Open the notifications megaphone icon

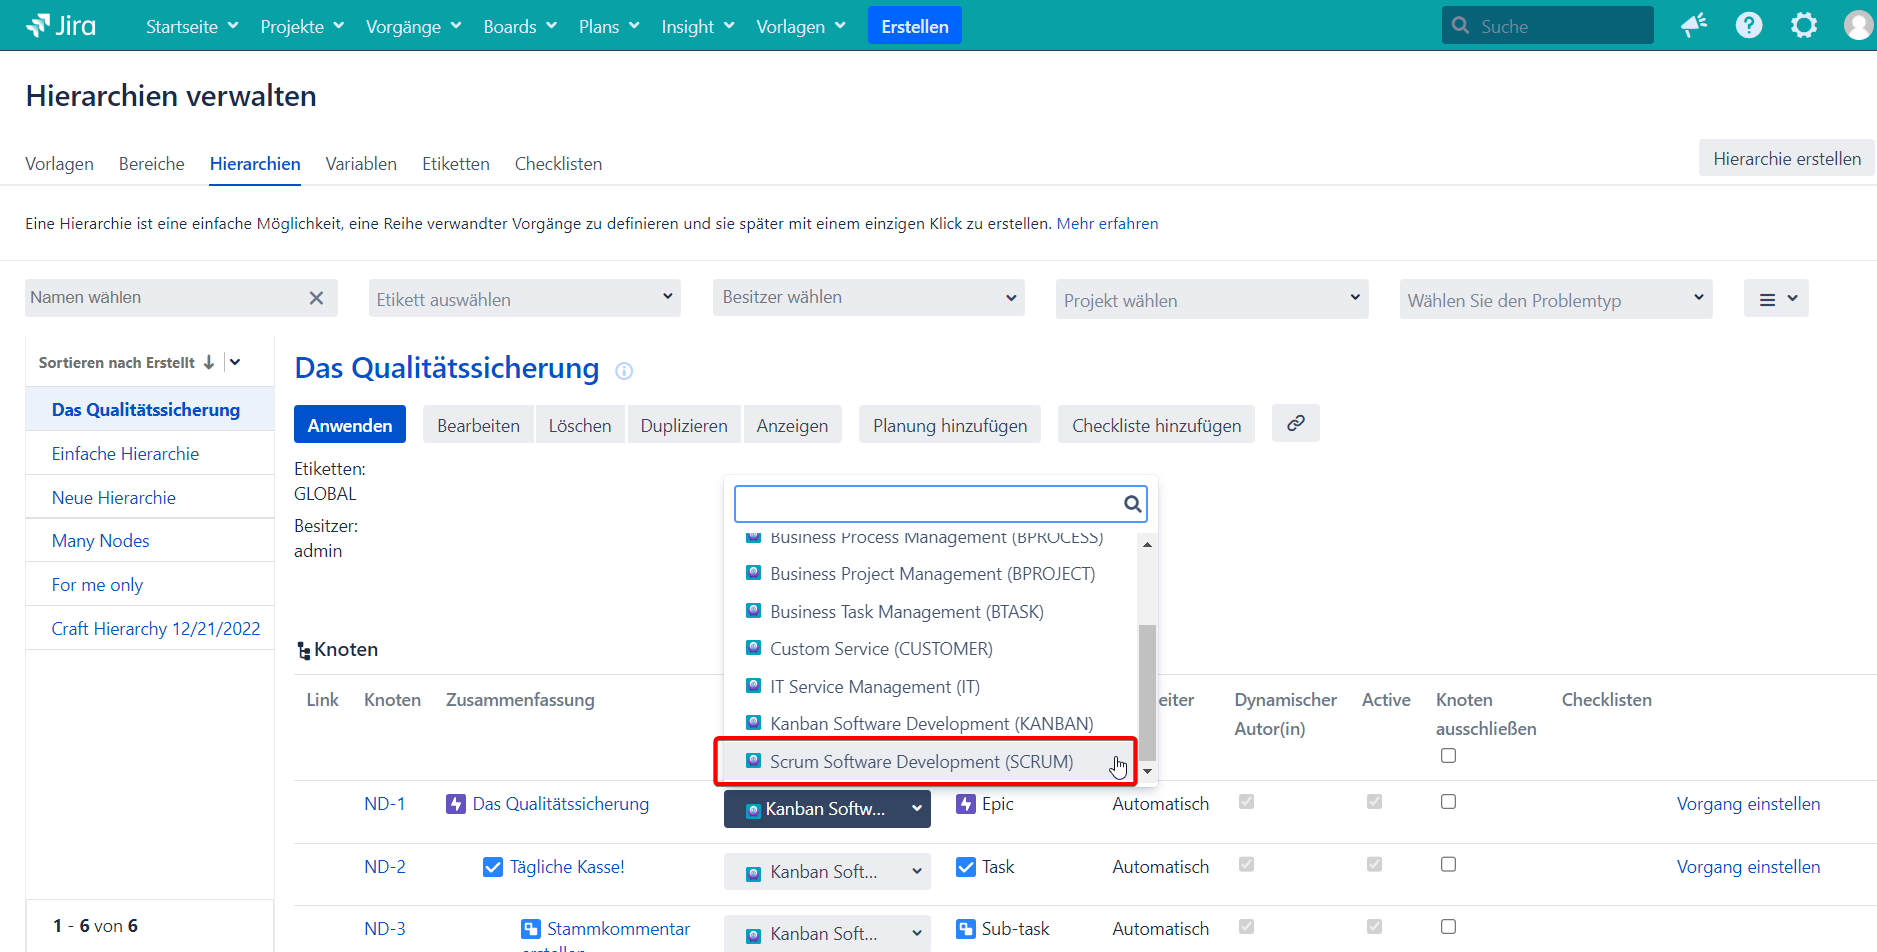[x=1693, y=26]
